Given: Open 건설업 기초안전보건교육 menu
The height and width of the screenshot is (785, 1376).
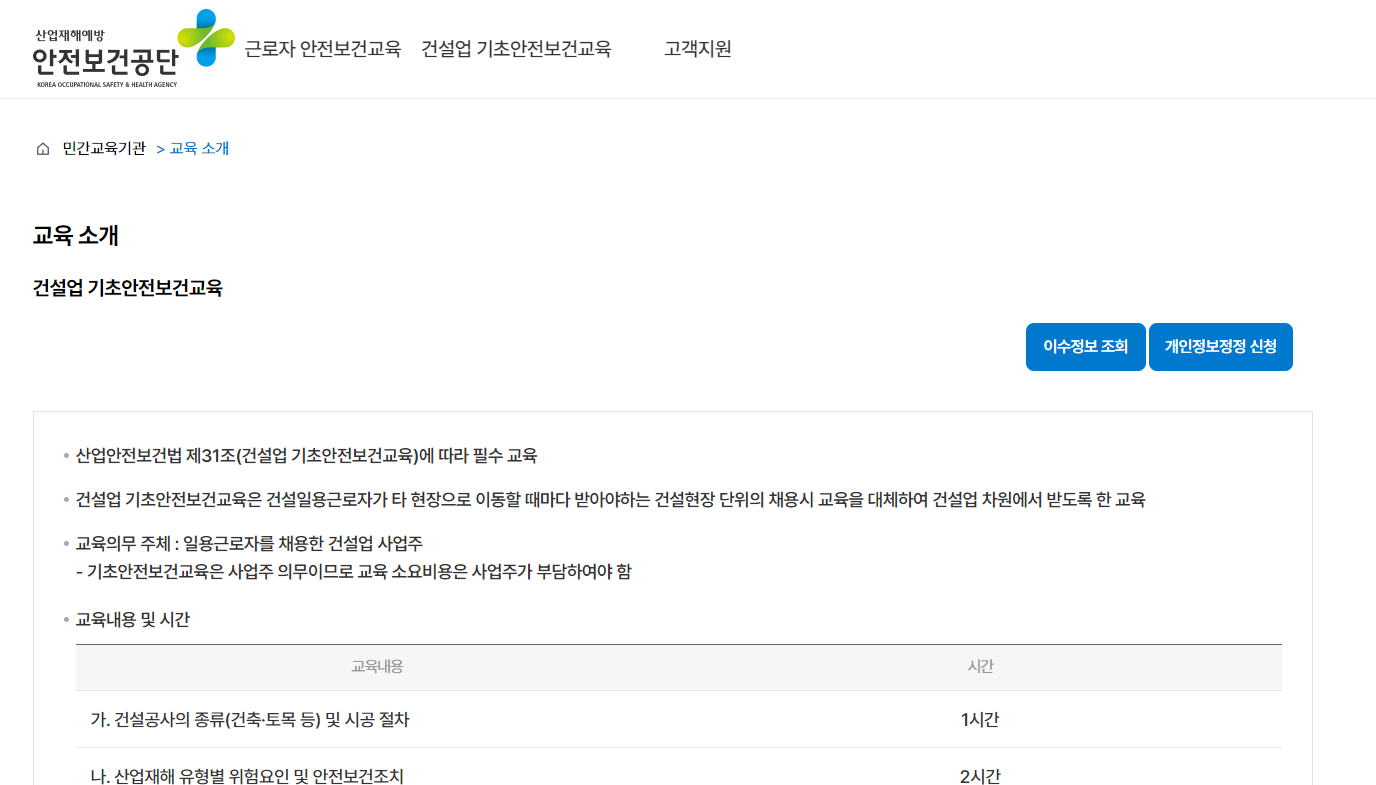Looking at the screenshot, I should pyautogui.click(x=516, y=49).
